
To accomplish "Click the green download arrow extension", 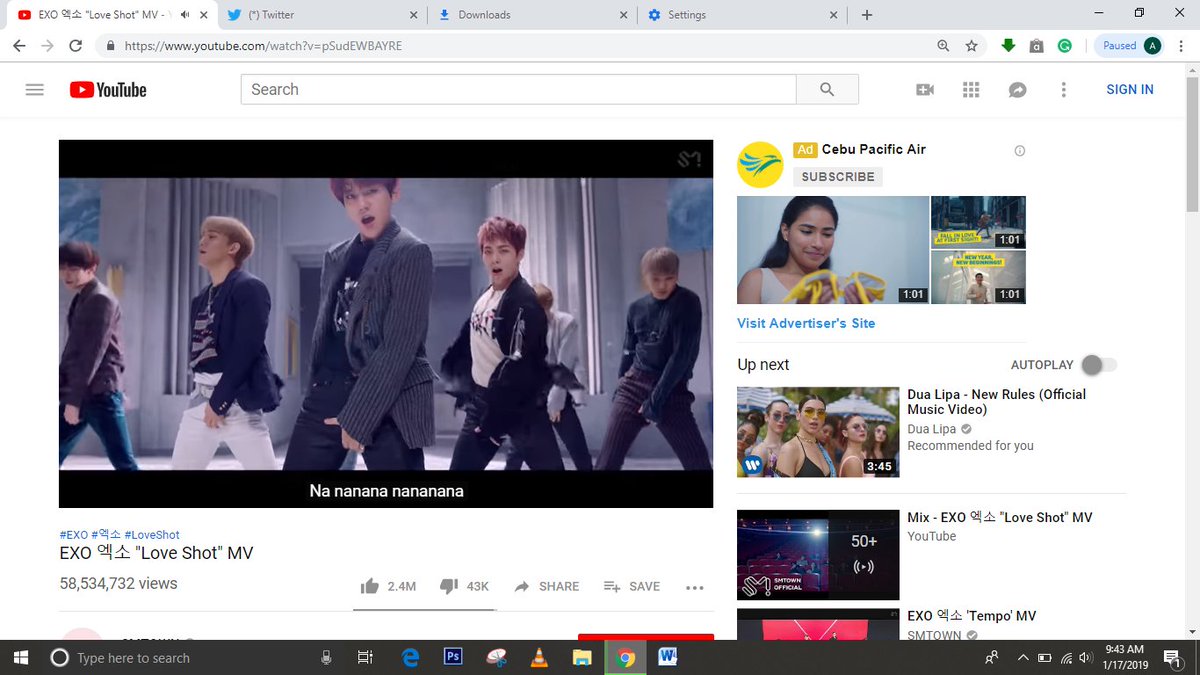I will [1008, 45].
